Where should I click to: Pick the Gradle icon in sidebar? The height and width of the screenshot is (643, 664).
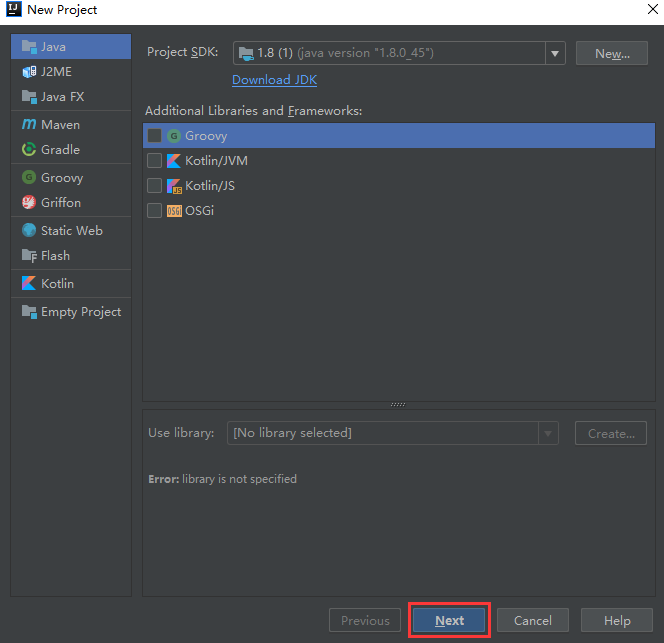[29, 149]
